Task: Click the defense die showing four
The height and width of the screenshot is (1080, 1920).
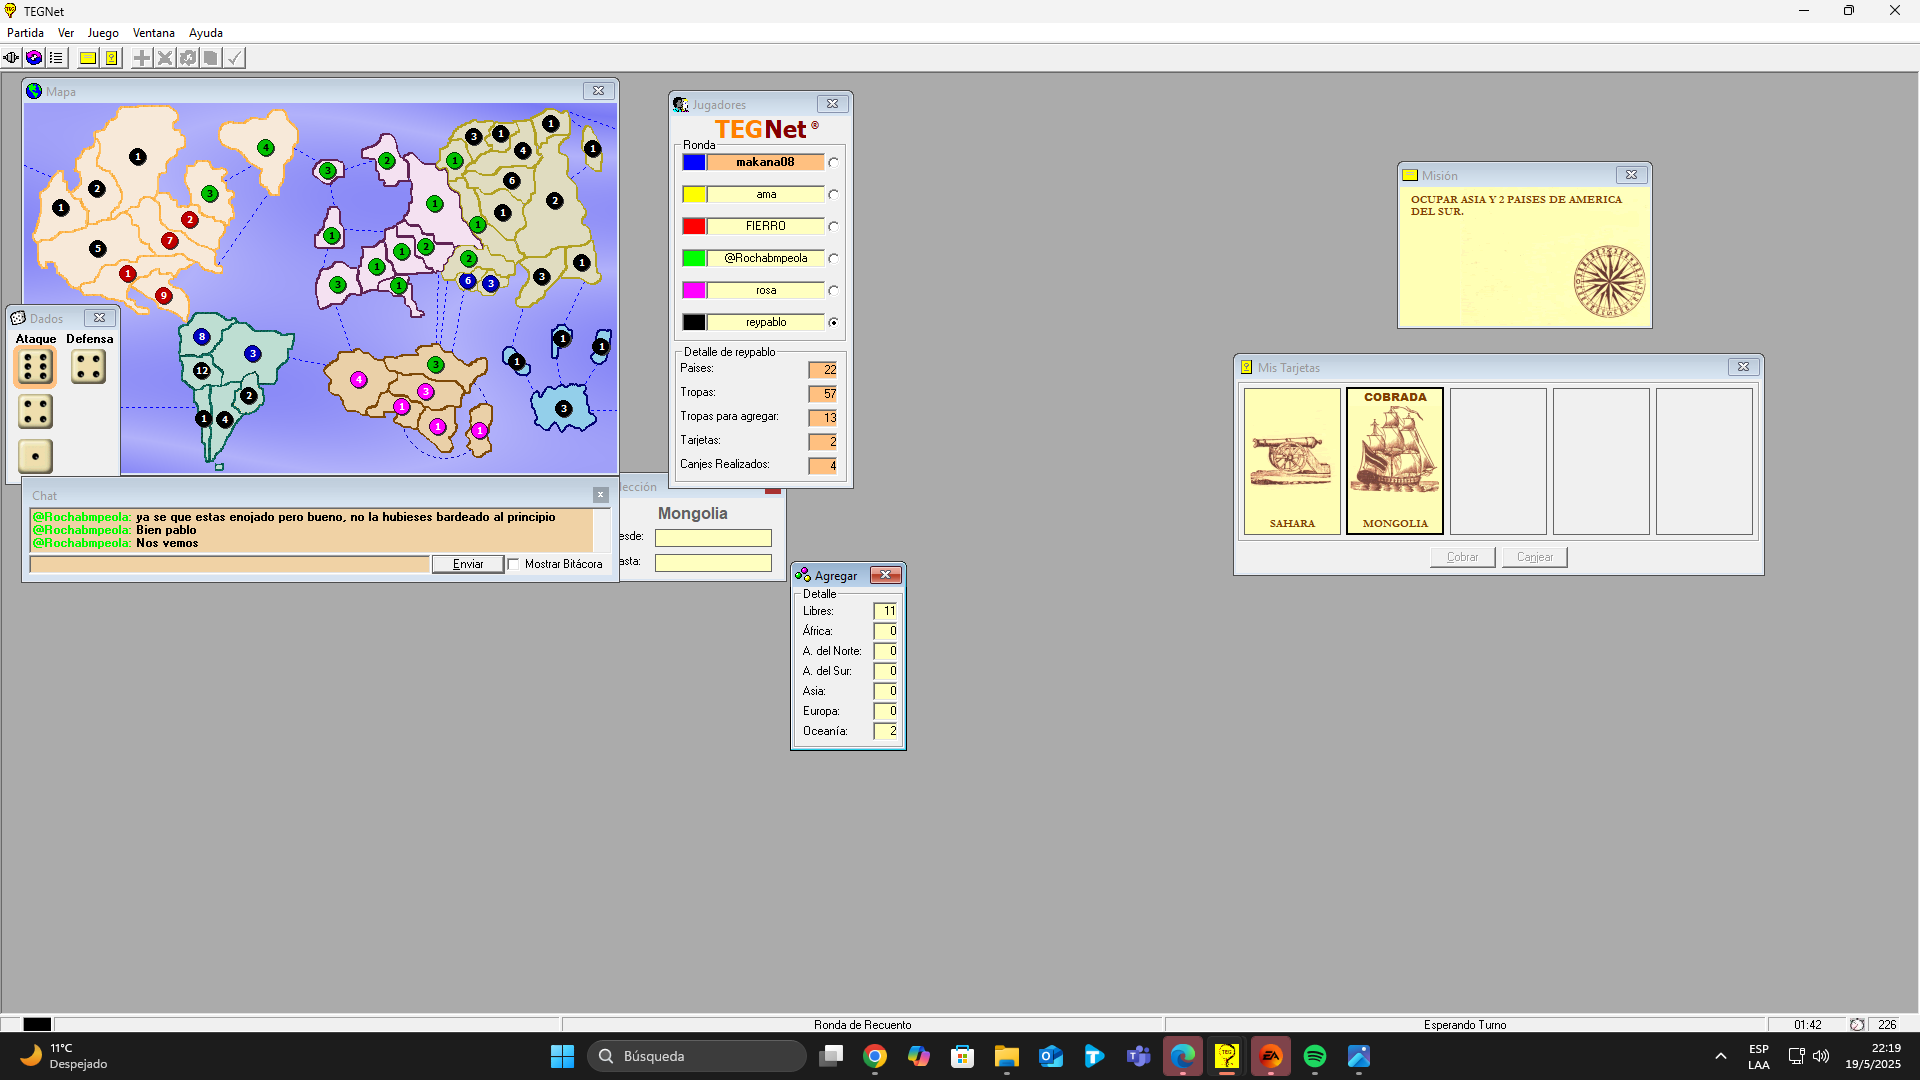Action: 88,367
